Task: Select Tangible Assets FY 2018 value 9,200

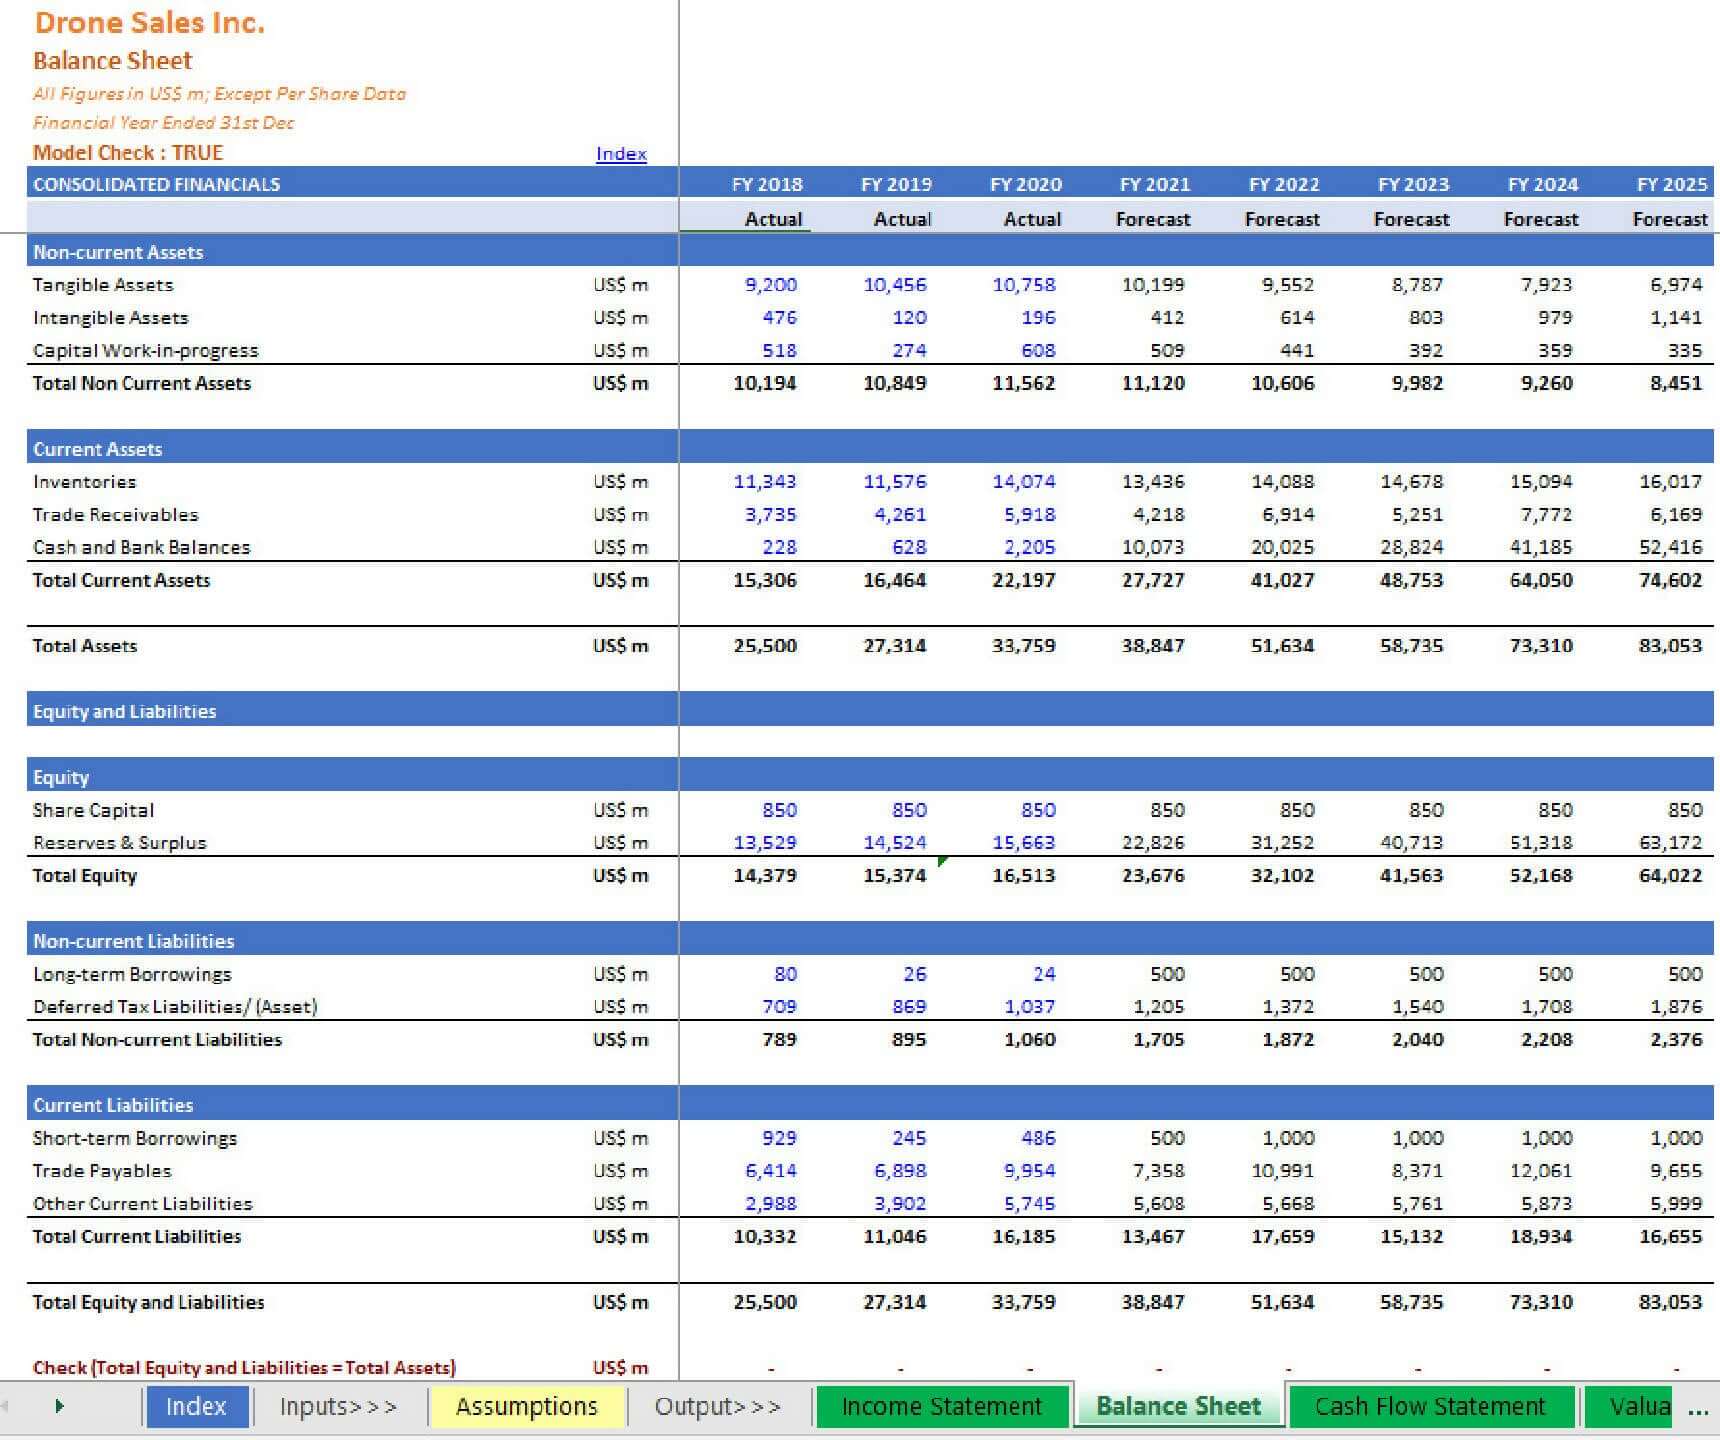Action: pos(771,285)
